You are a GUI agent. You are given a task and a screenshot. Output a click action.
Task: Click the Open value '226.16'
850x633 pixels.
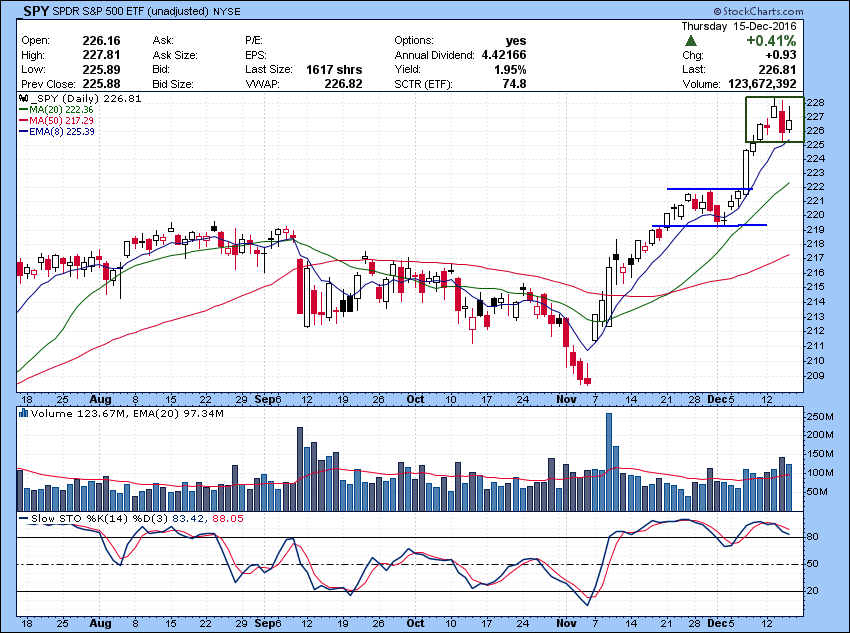pos(101,41)
